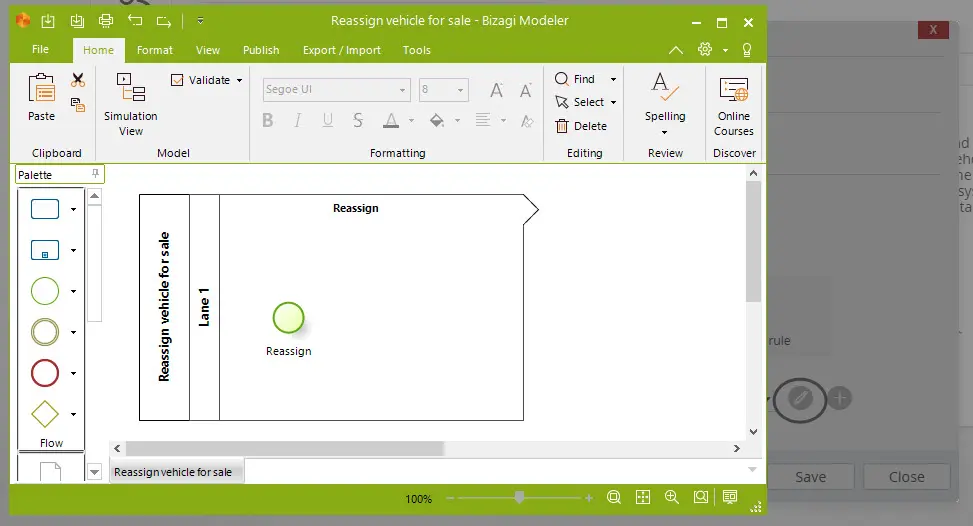Switch to the Export / Import tab
The width and height of the screenshot is (973, 526).
[x=342, y=50]
